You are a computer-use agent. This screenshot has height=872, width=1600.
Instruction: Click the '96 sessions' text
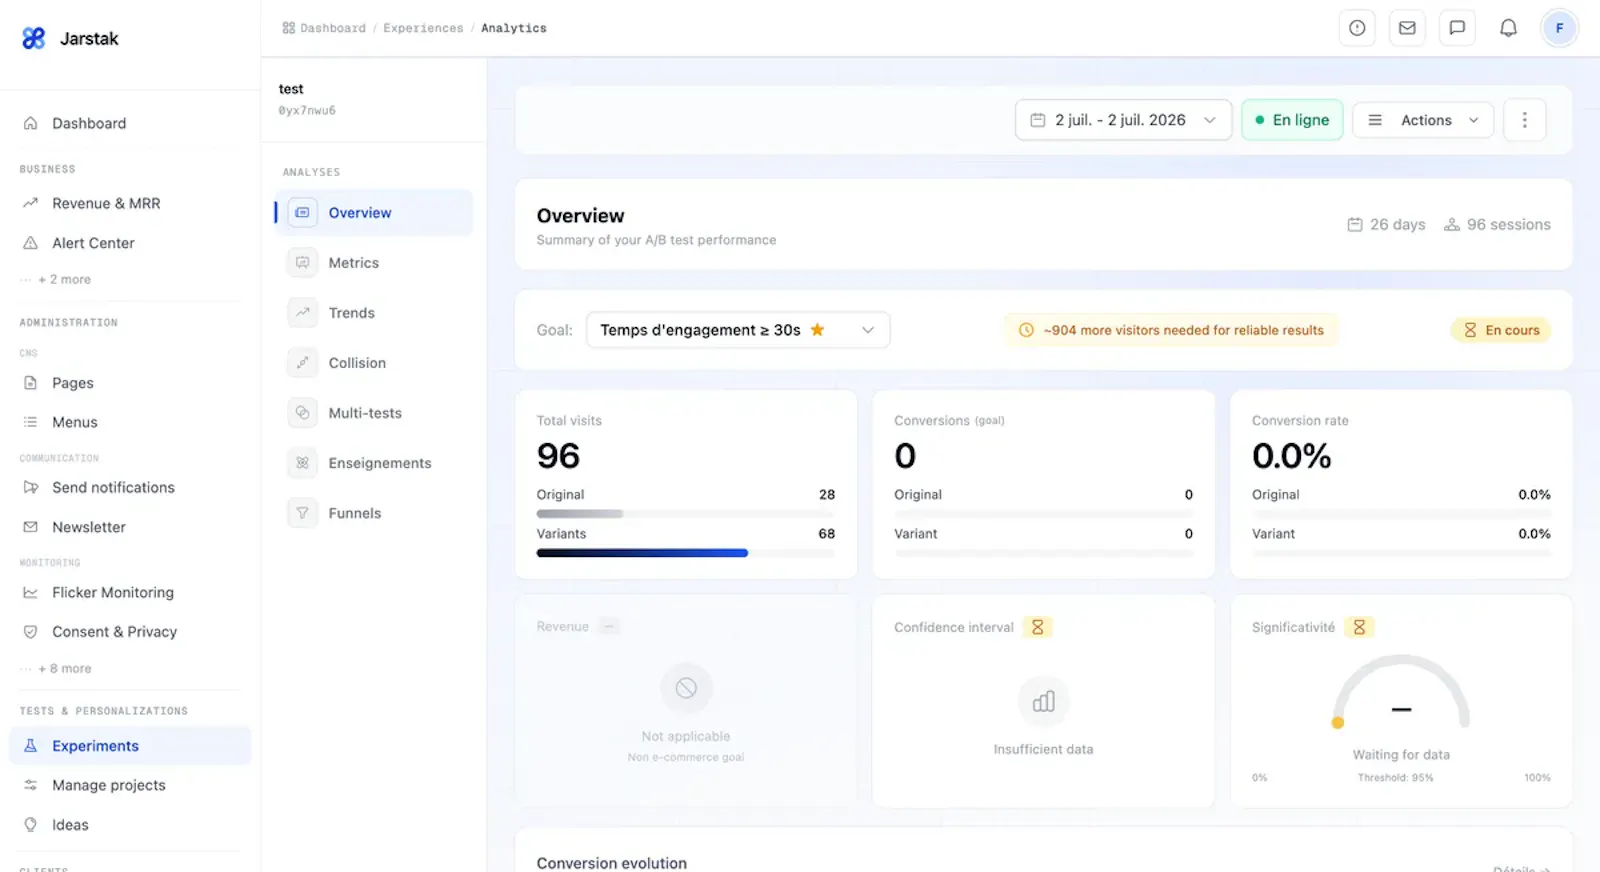[x=1508, y=225]
